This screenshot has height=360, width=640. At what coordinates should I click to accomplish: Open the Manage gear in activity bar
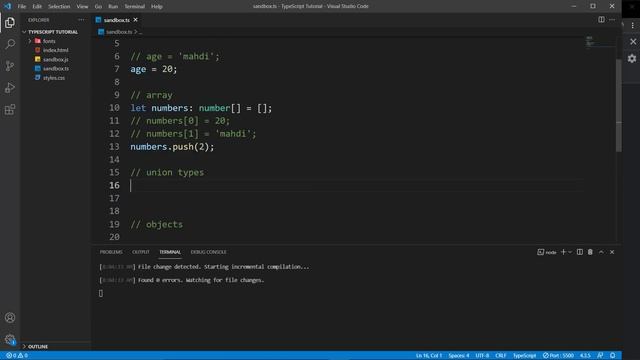point(10,339)
